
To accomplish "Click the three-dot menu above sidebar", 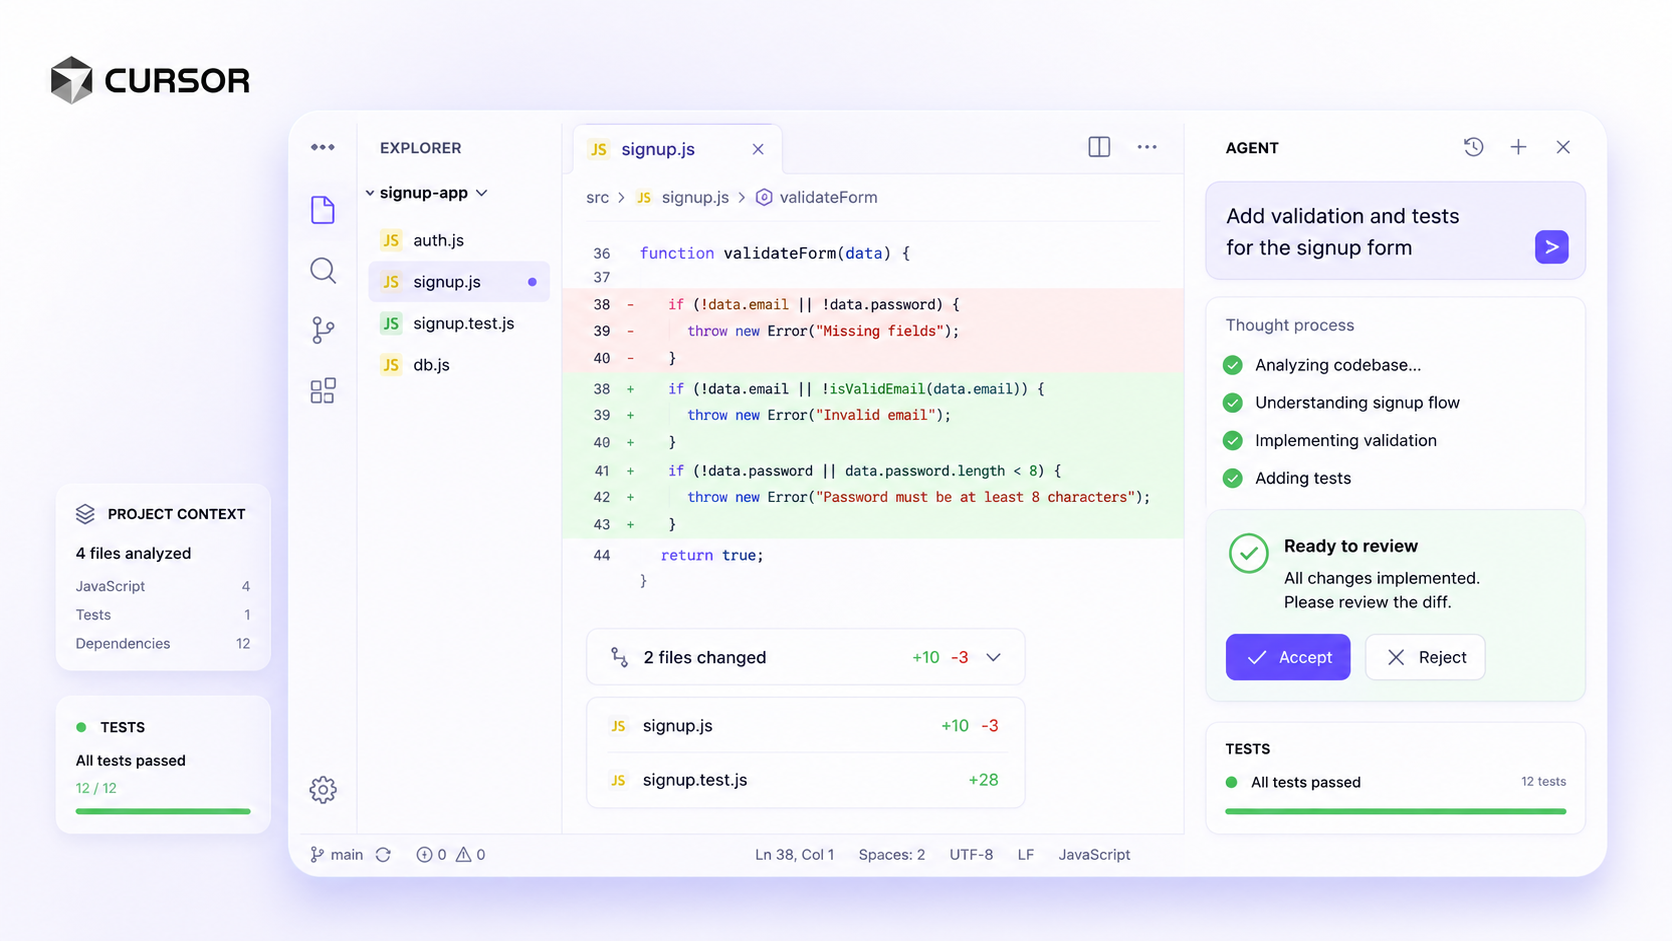I will point(323,147).
